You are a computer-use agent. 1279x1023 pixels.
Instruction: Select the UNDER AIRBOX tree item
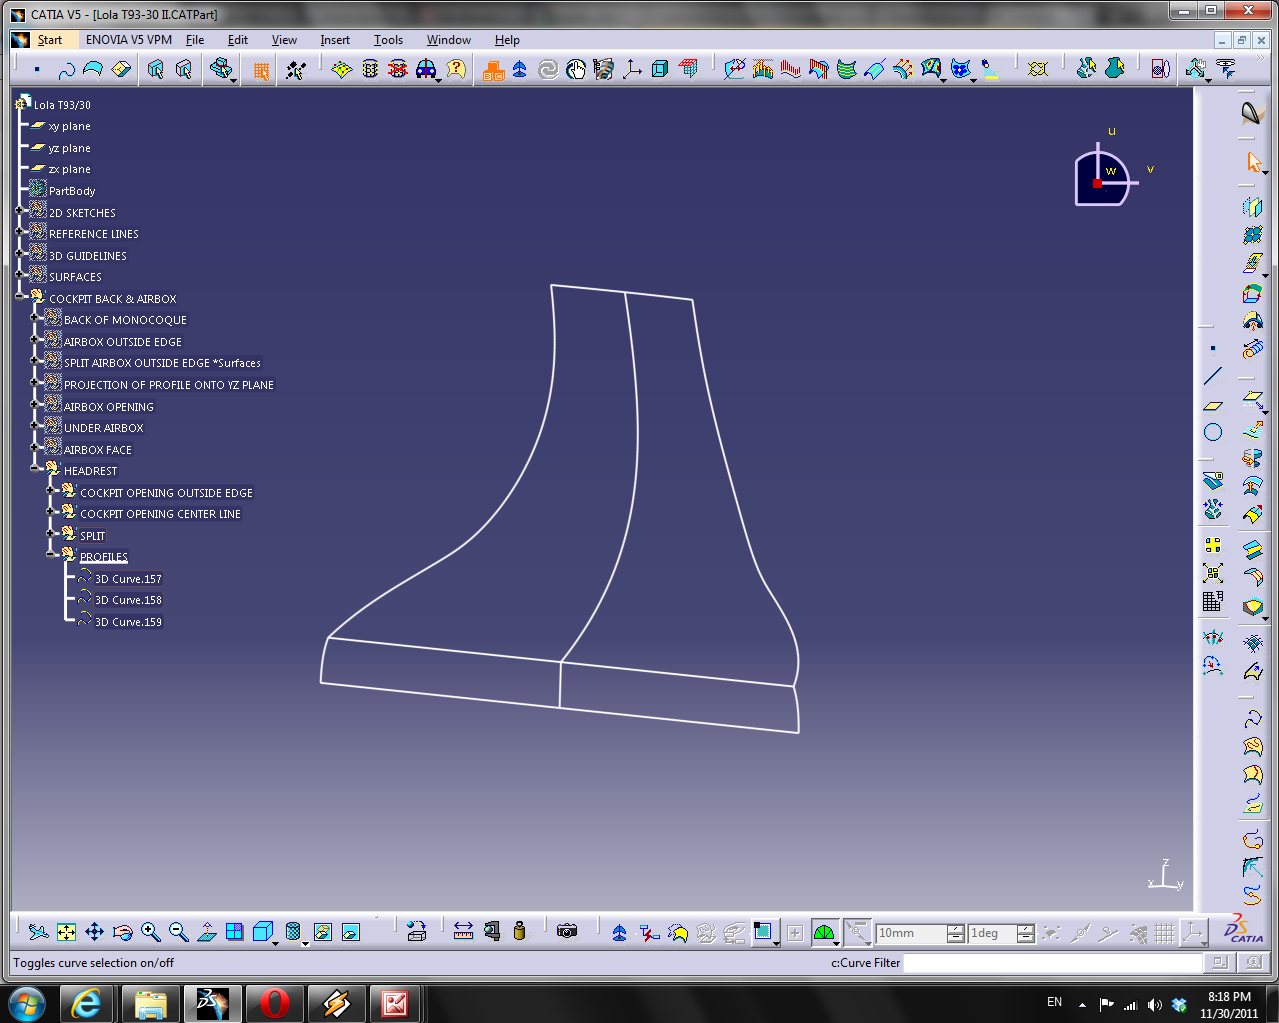(x=104, y=428)
